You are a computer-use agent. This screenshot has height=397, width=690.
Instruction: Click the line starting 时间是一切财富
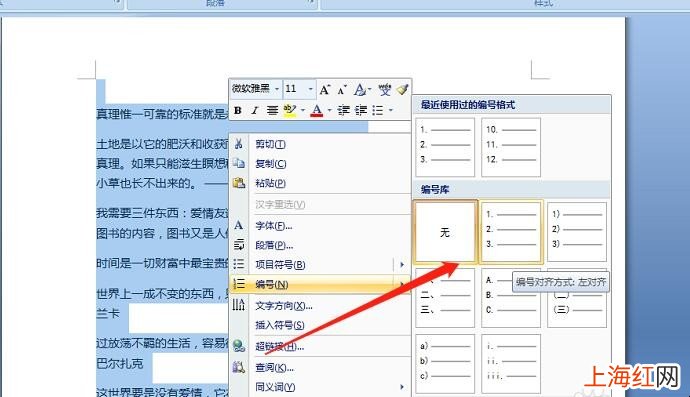click(x=162, y=263)
